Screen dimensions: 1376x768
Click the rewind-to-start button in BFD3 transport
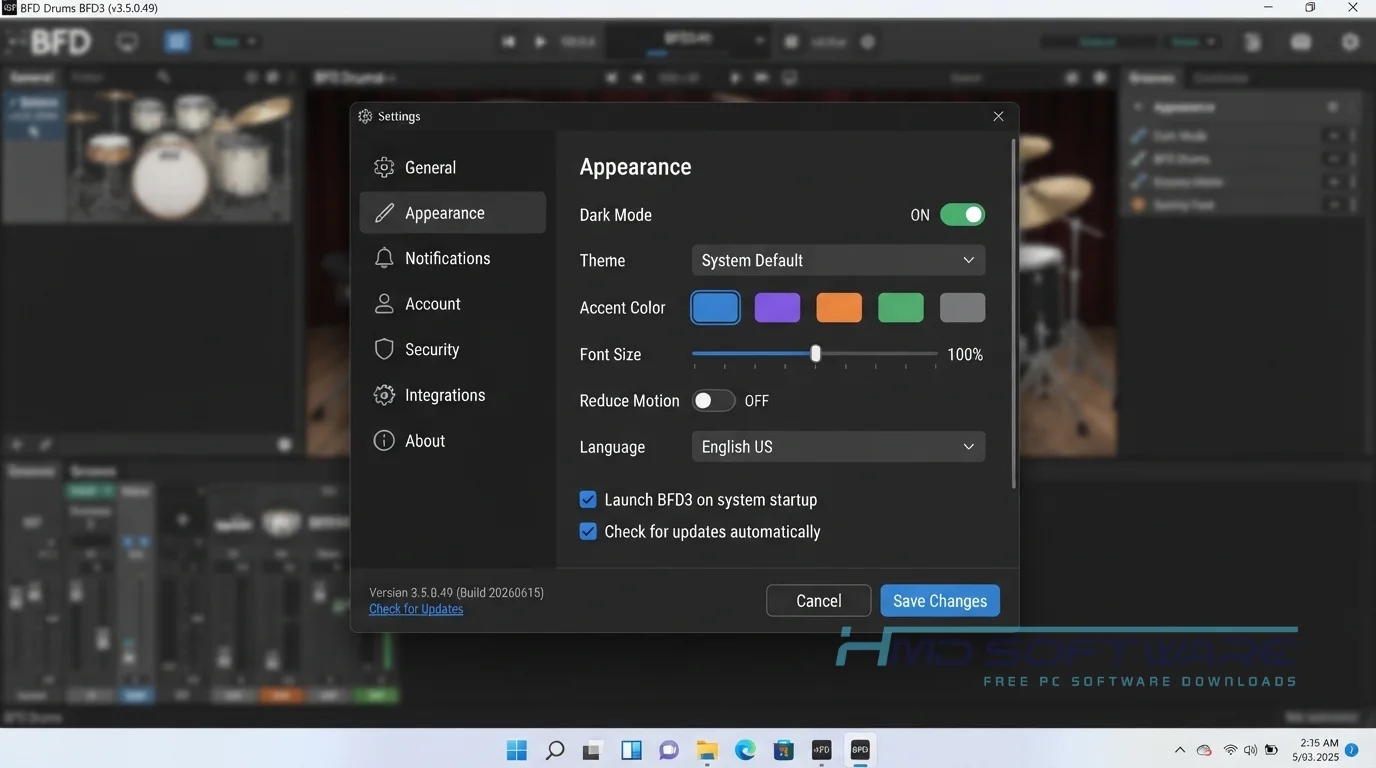pyautogui.click(x=509, y=42)
